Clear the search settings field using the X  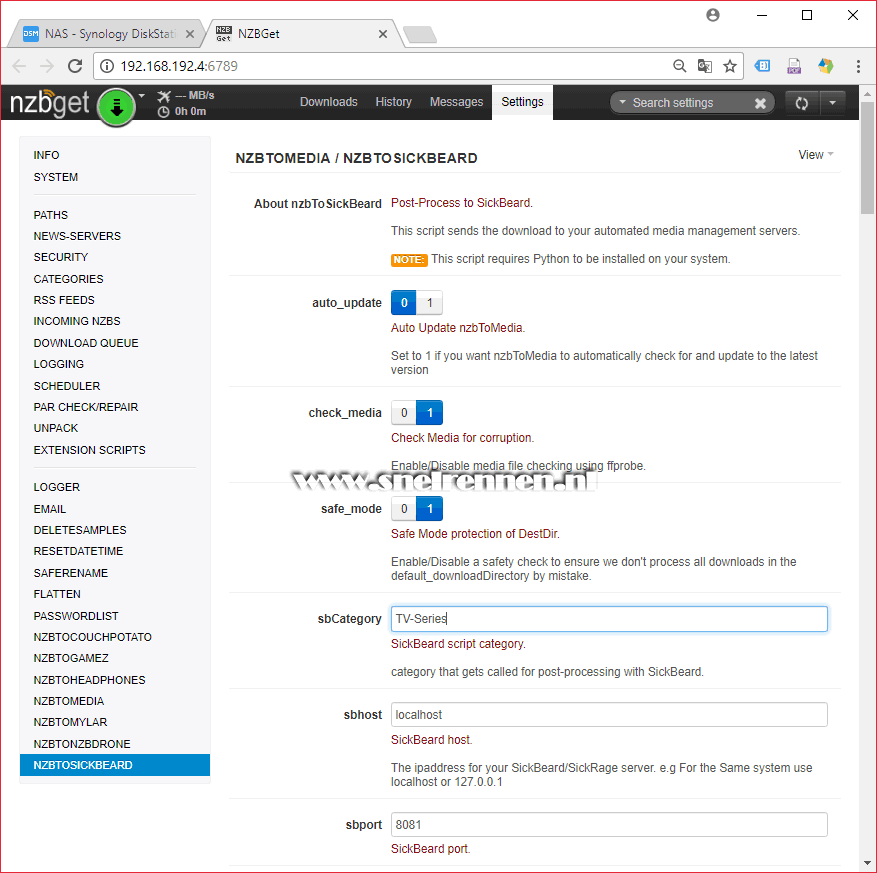click(x=760, y=103)
